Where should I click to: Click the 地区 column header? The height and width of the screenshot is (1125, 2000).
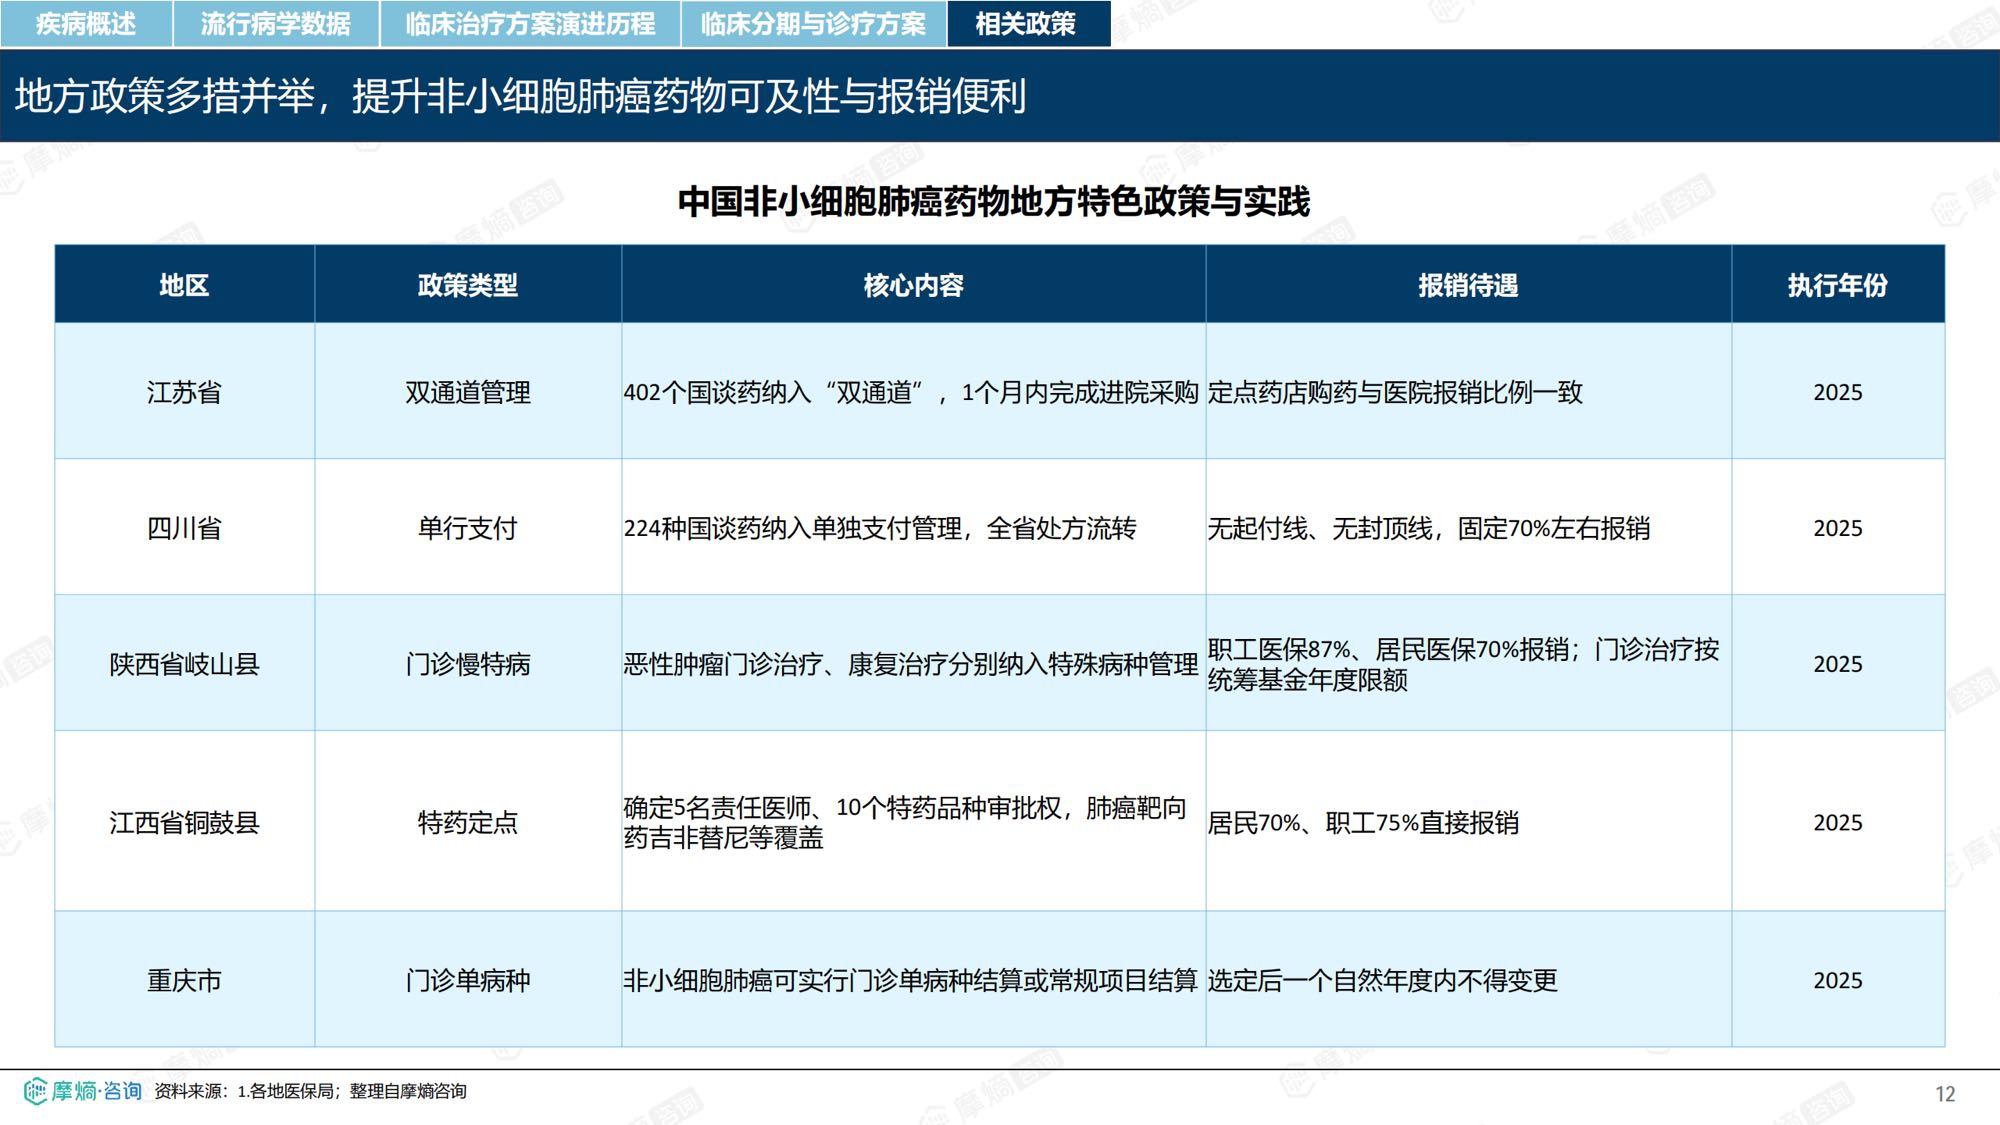coord(185,285)
